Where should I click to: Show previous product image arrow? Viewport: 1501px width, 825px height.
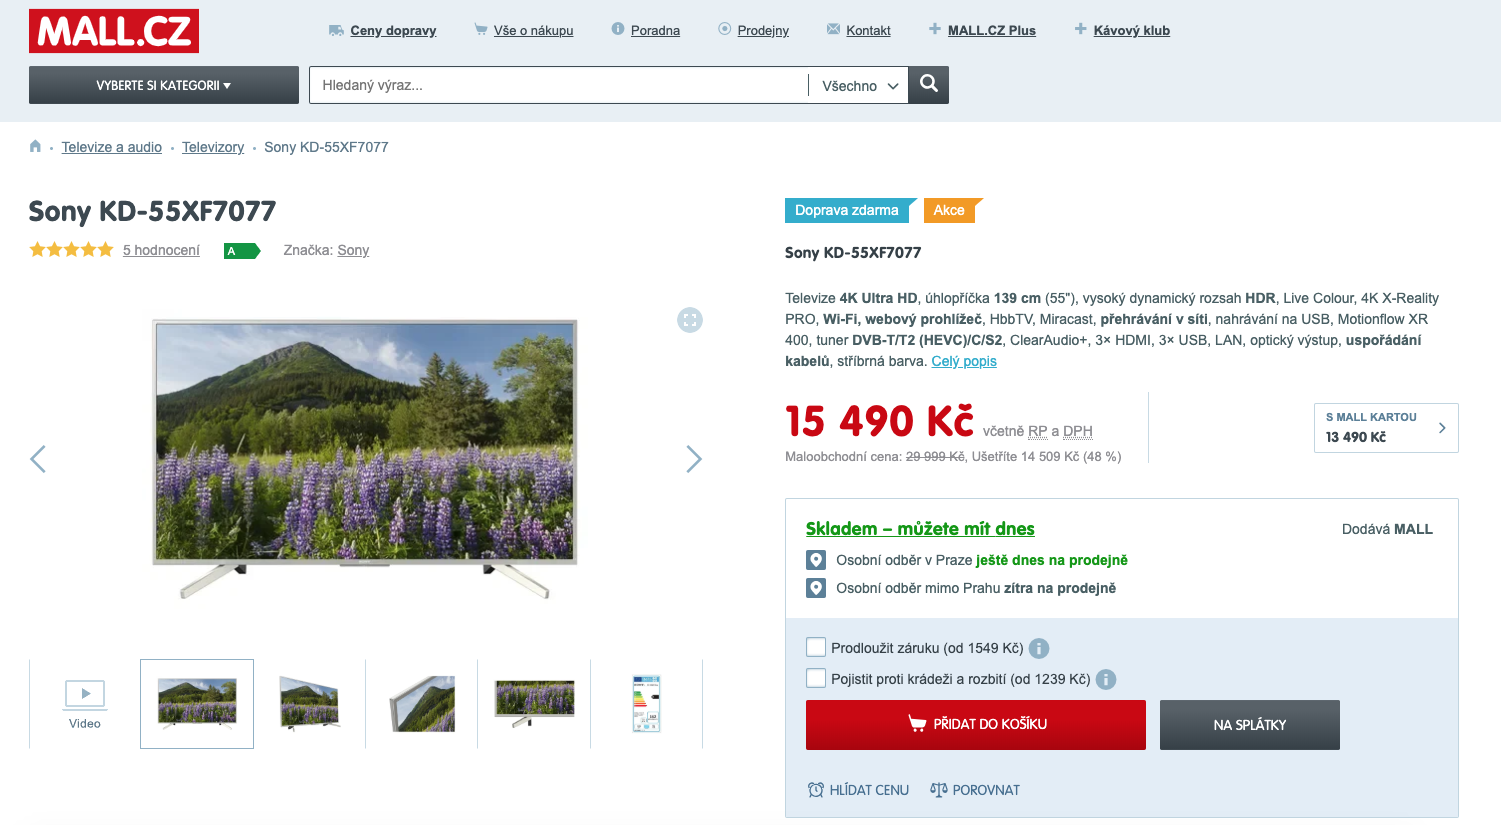pos(38,459)
